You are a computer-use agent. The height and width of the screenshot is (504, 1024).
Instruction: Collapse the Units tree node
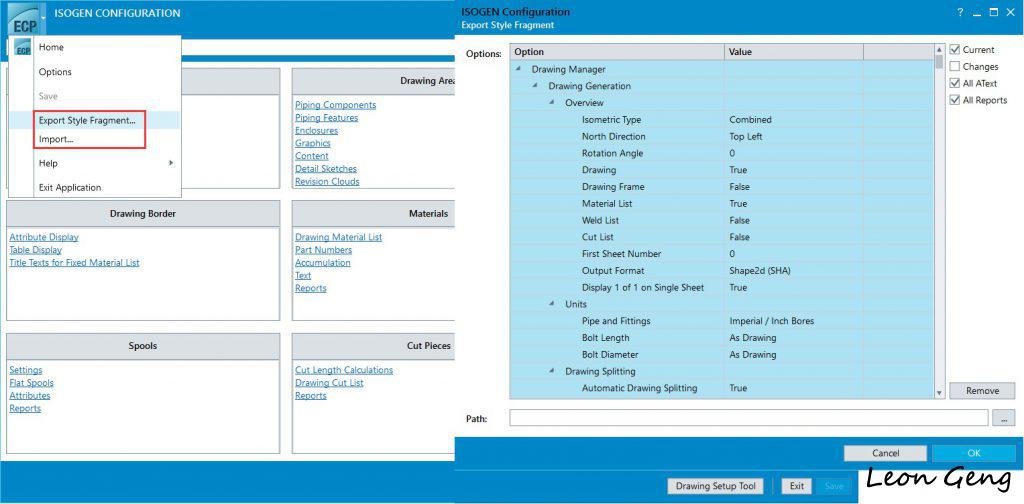(x=552, y=304)
